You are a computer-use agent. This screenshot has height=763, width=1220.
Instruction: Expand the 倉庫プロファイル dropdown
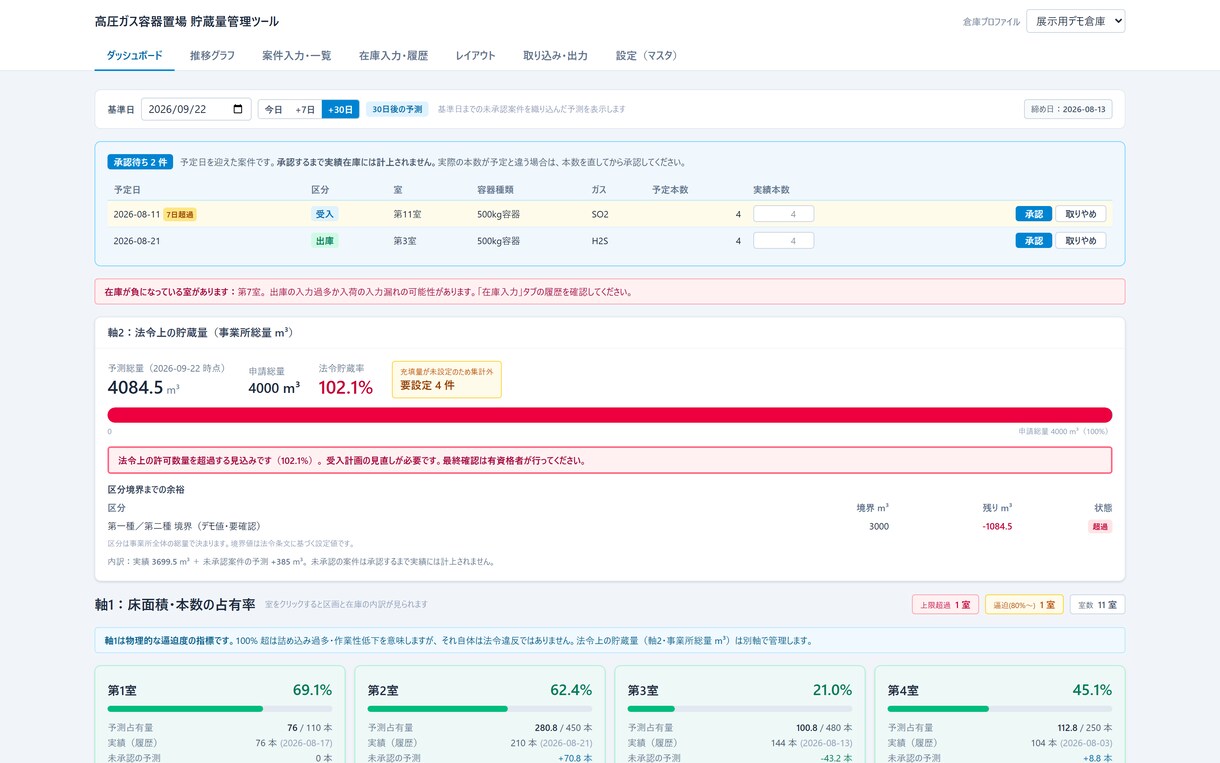pos(1075,21)
